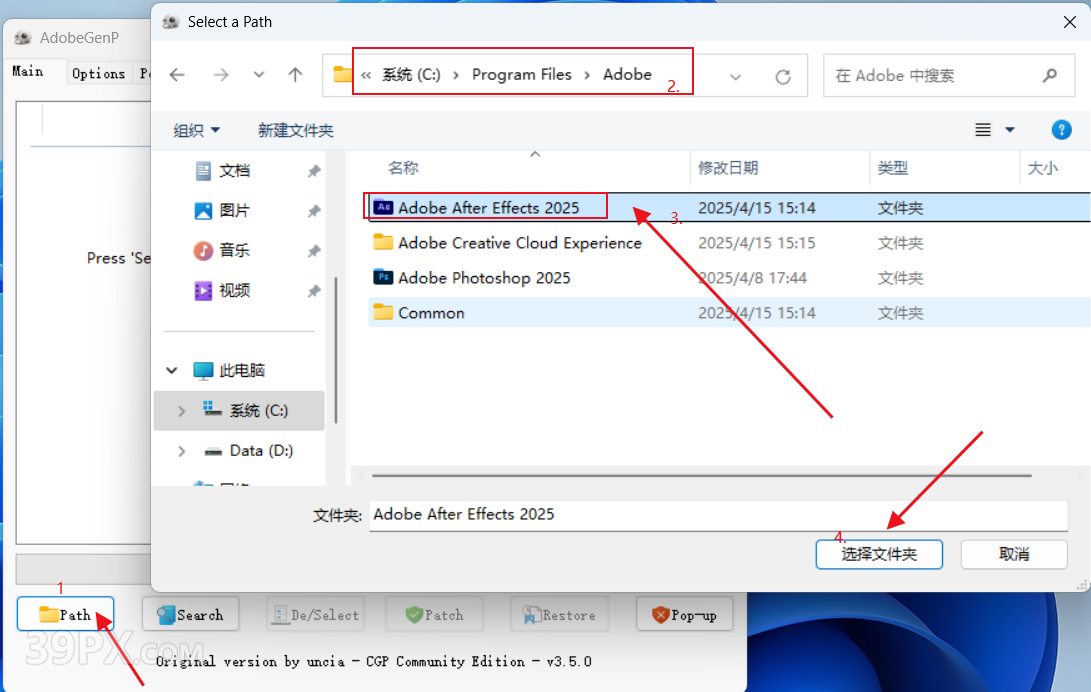The height and width of the screenshot is (692, 1091).
Task: Open the blue Help icon
Action: [1061, 130]
